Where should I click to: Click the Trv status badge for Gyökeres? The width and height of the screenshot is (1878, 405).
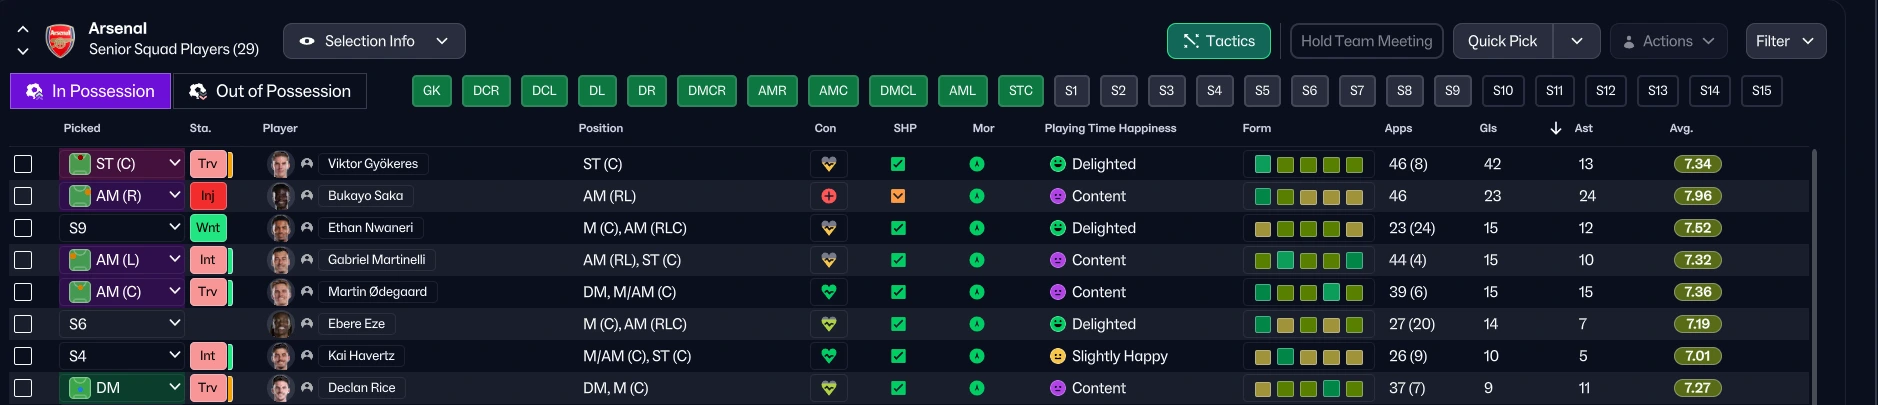tap(208, 164)
